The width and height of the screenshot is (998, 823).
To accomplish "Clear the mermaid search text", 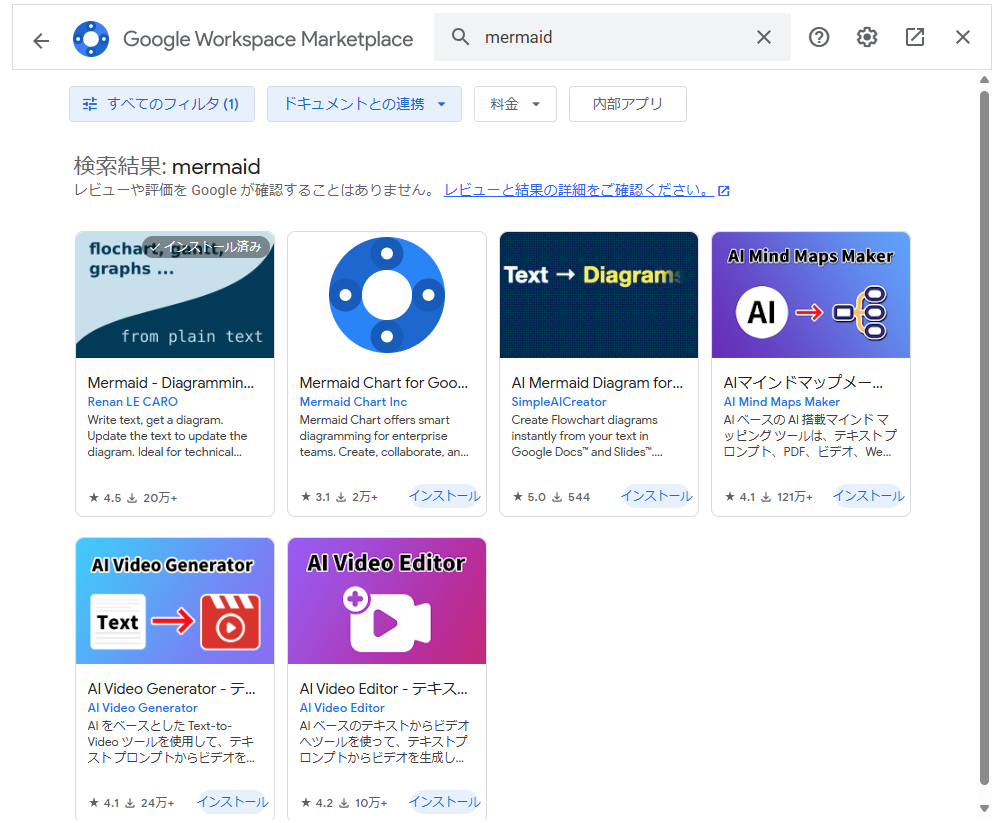I will (x=764, y=37).
